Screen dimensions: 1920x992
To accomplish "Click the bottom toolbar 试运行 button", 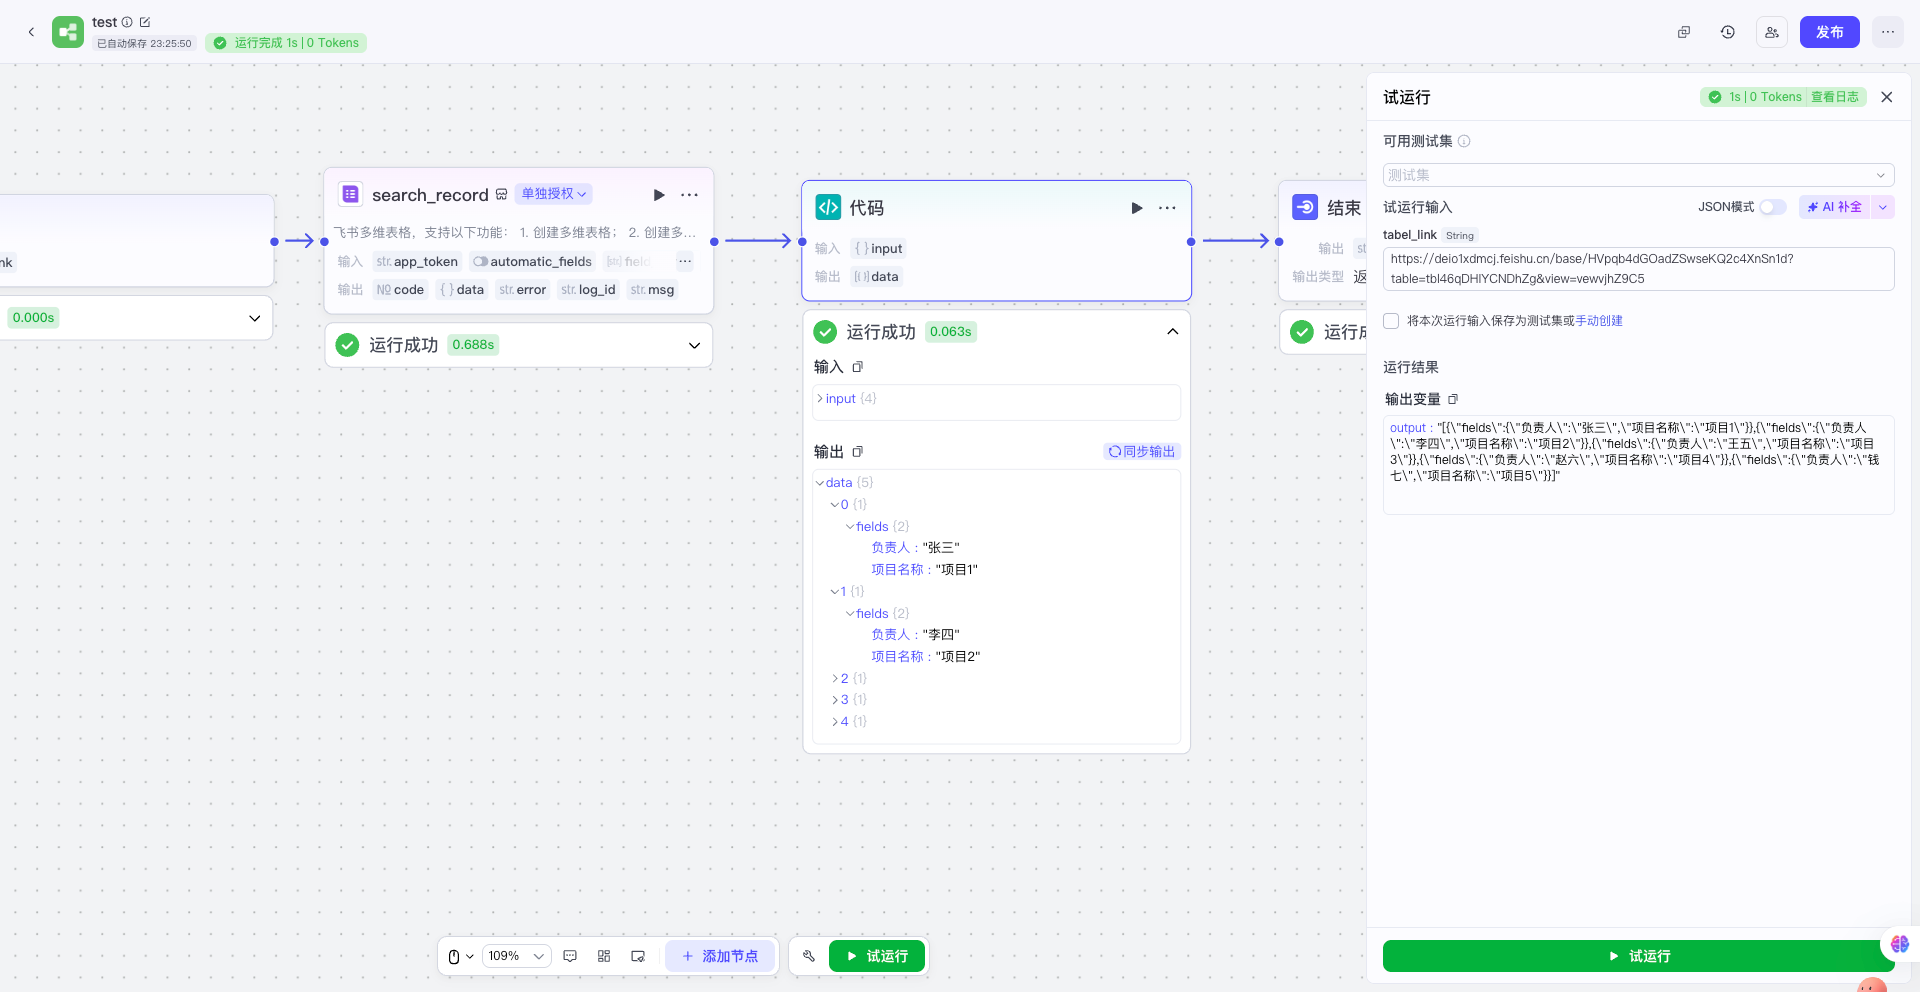I will pos(877,956).
